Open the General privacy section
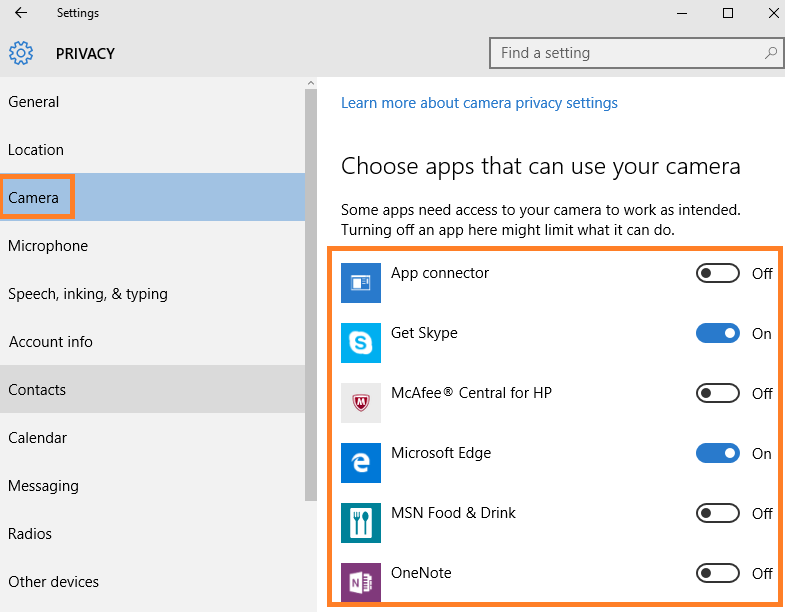This screenshot has height=612, width=785. click(x=152, y=102)
